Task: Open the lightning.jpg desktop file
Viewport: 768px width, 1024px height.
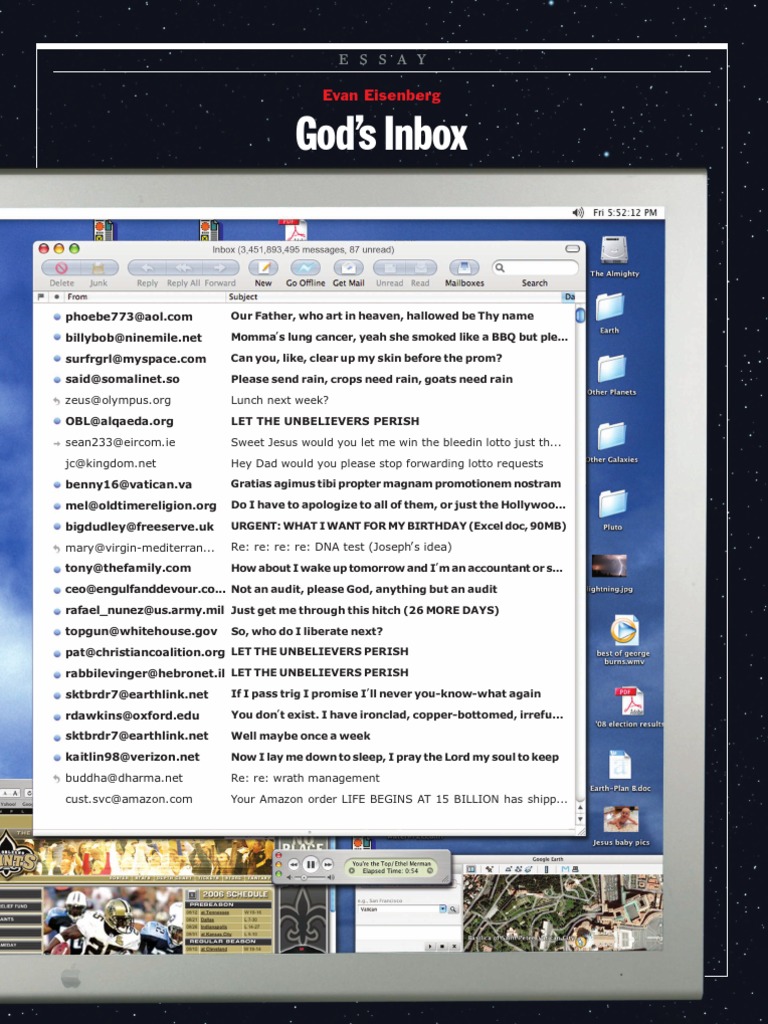Action: (x=609, y=566)
